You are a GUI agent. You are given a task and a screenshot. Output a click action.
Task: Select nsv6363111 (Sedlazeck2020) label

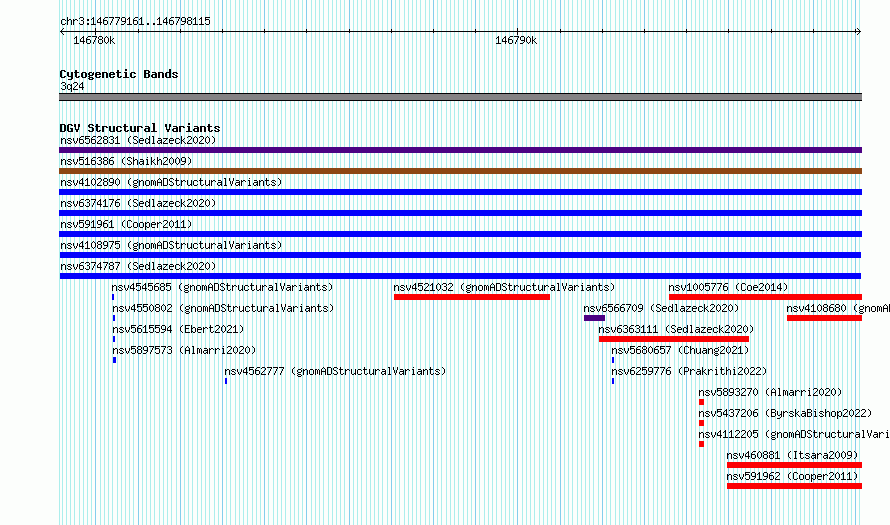[x=676, y=329]
